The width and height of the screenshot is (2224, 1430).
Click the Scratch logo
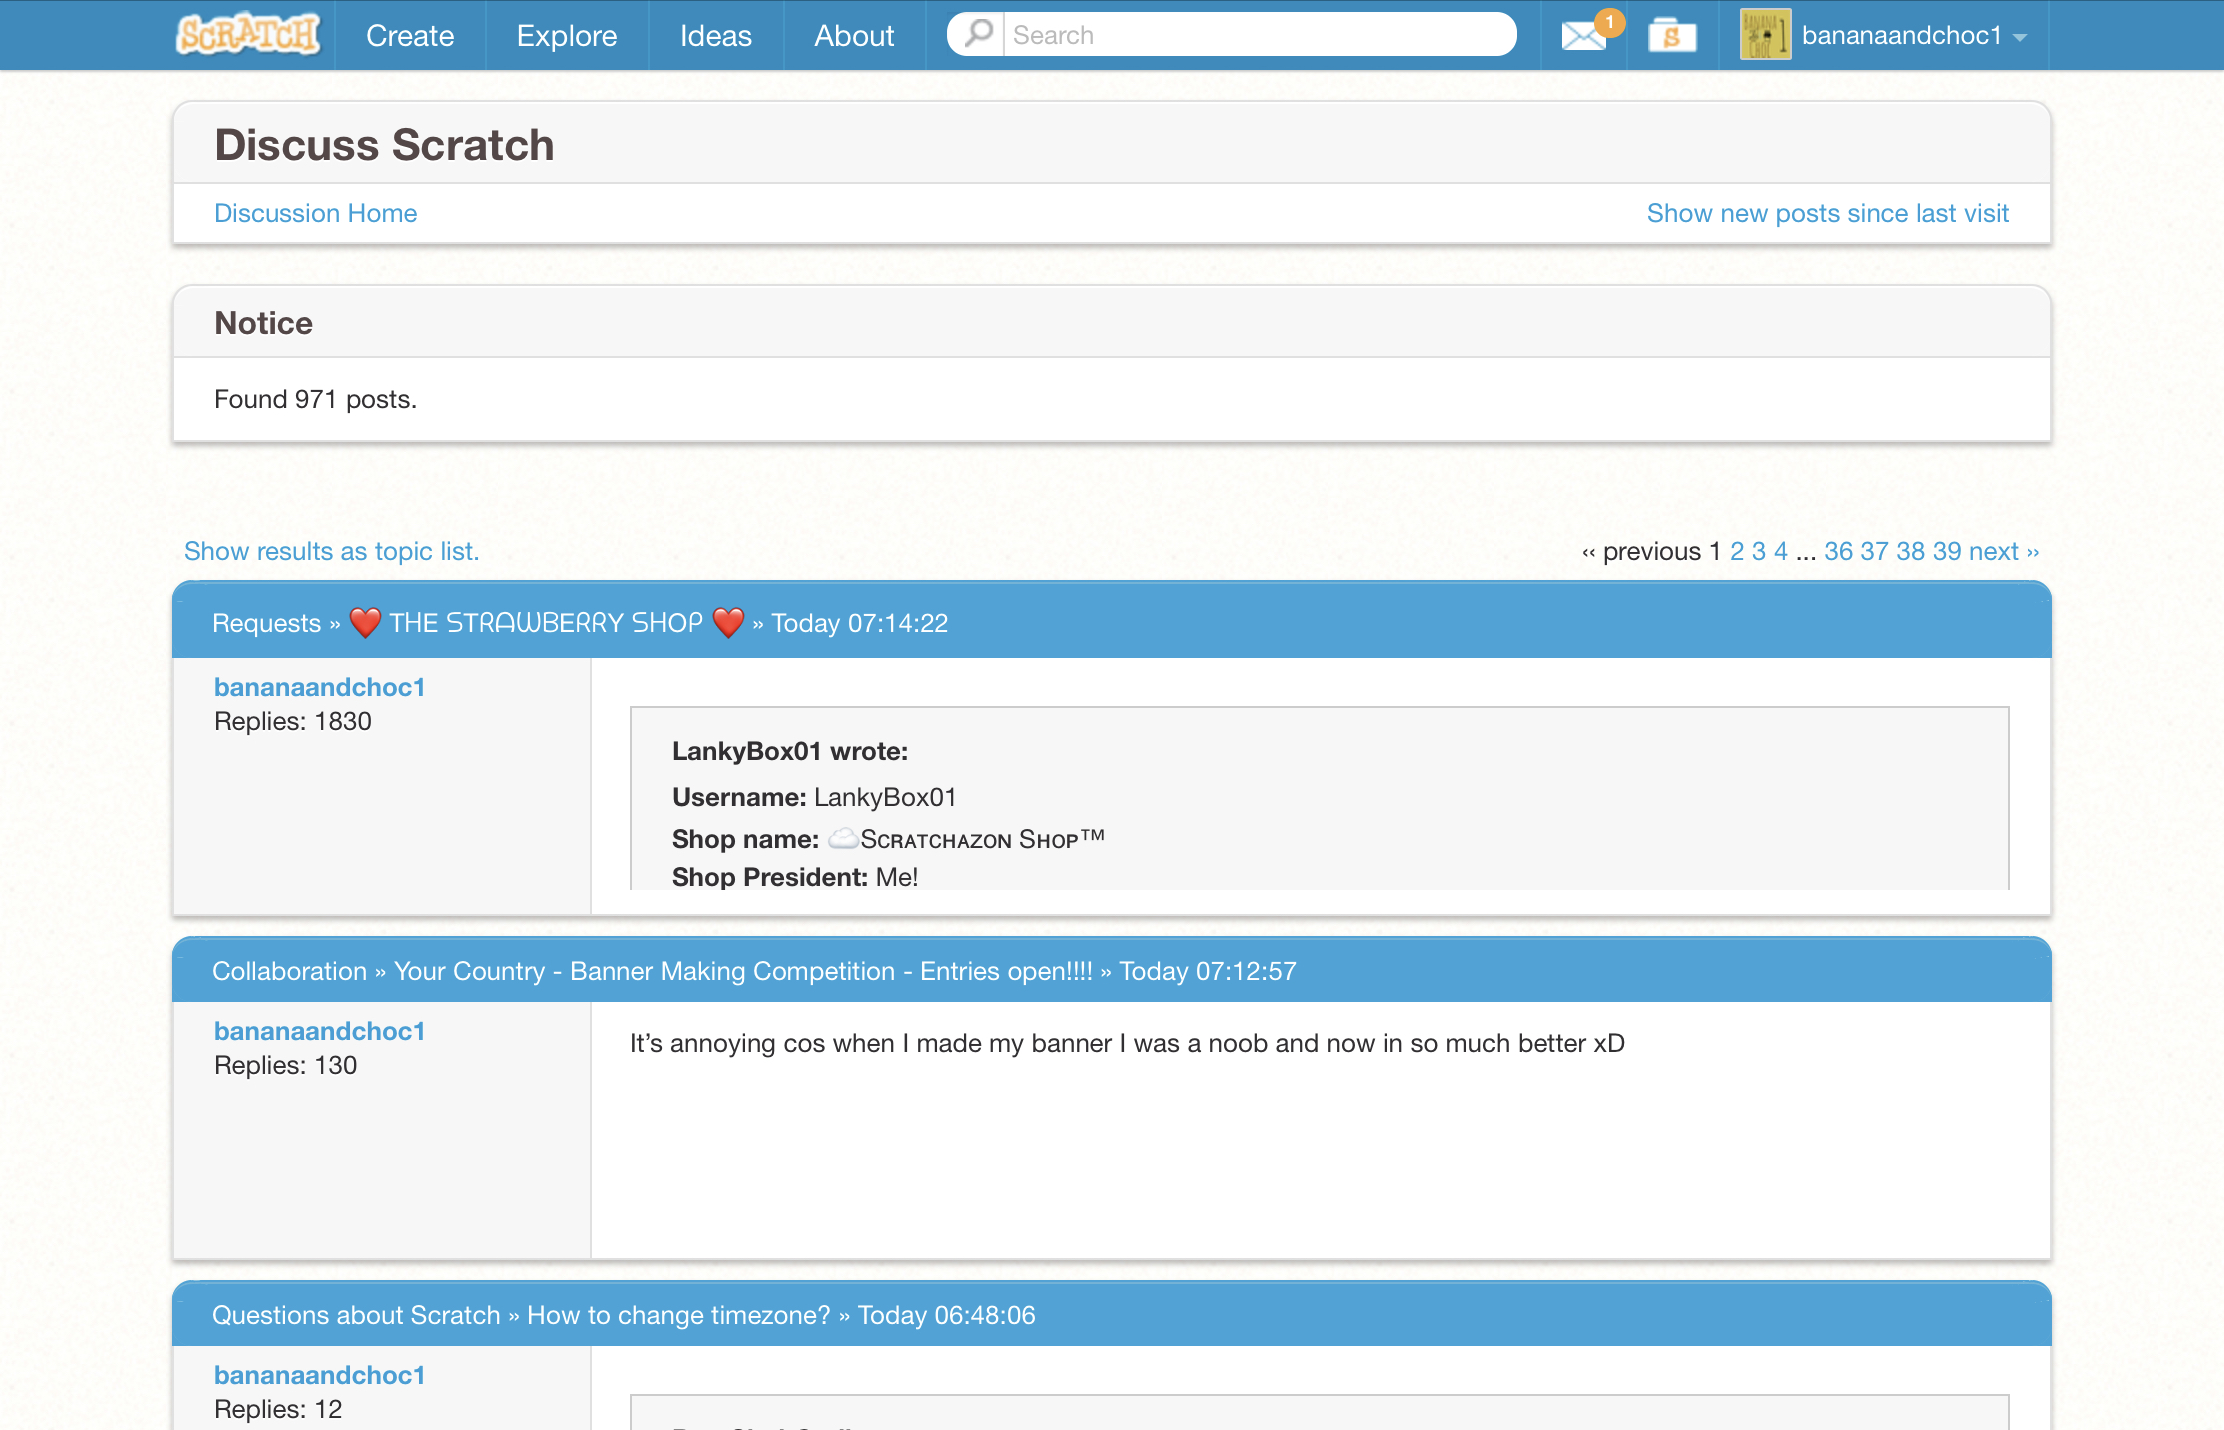click(248, 35)
